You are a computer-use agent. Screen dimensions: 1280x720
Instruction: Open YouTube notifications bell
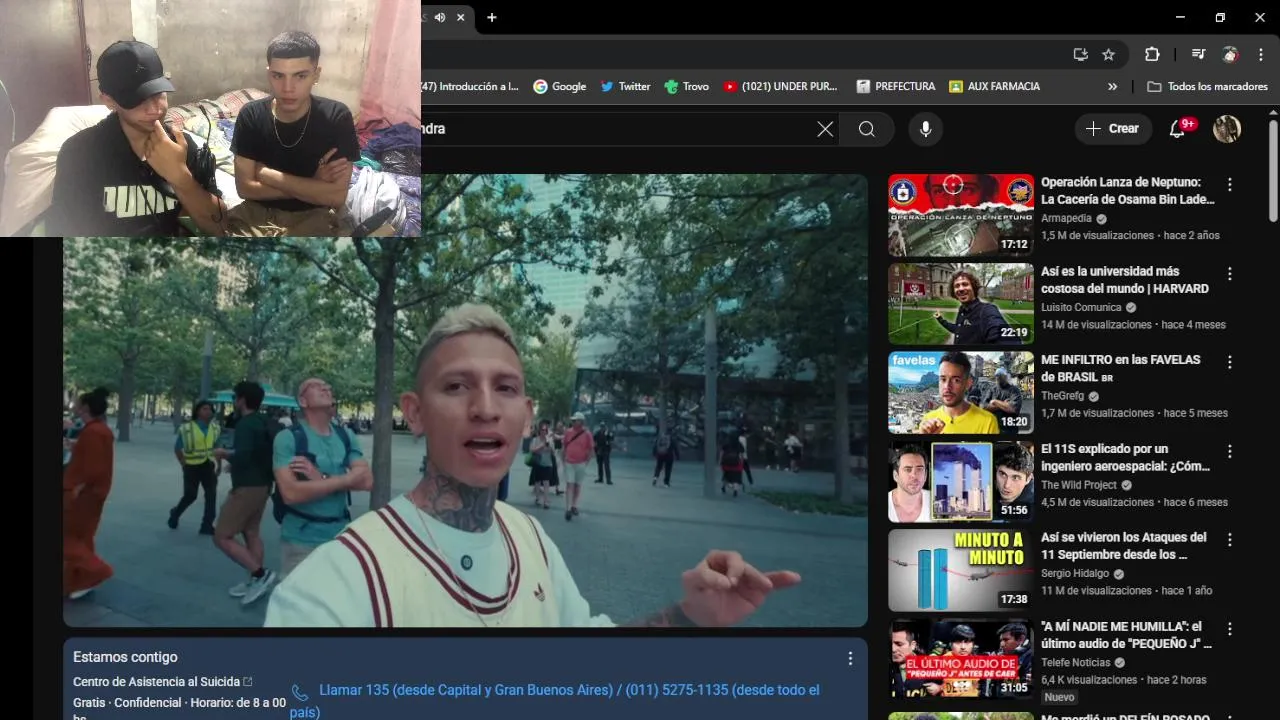[x=1178, y=129]
